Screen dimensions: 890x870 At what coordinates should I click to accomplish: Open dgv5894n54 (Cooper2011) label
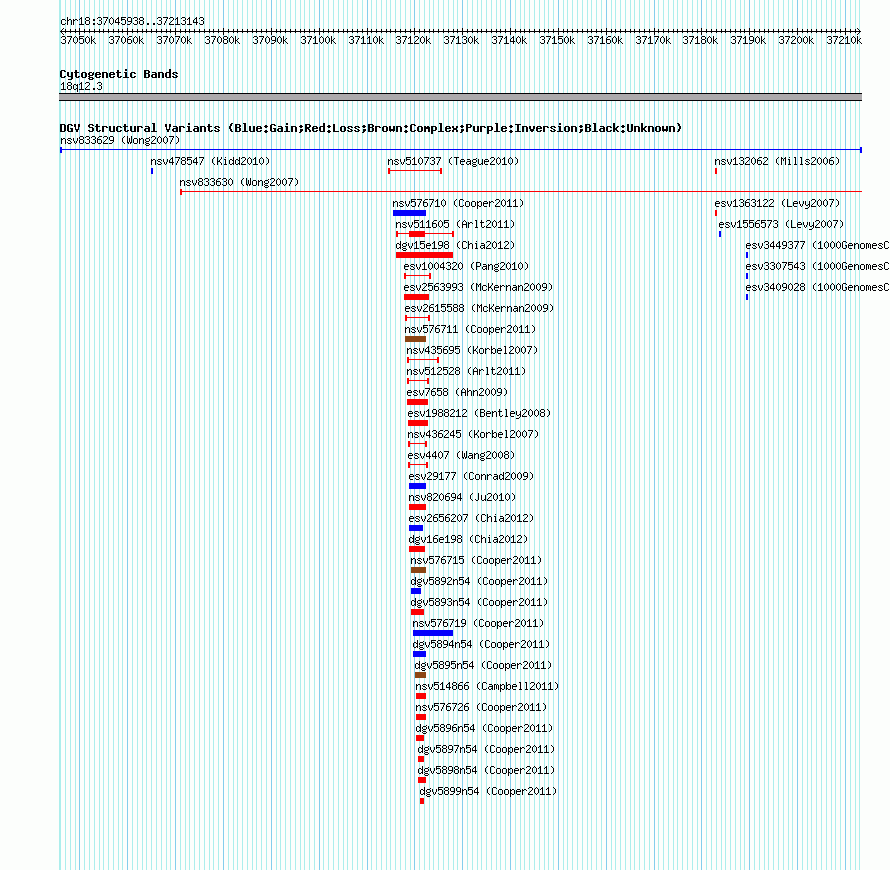(481, 644)
